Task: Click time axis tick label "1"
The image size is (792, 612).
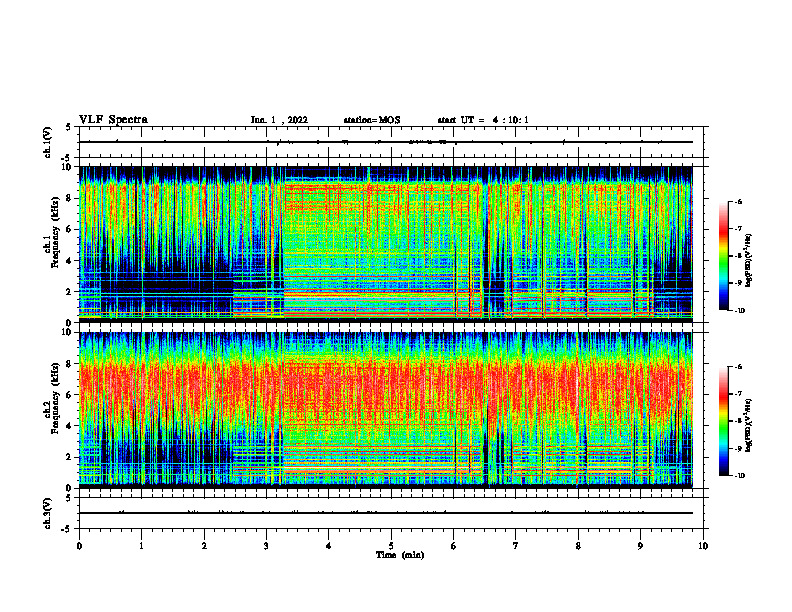Action: (x=141, y=546)
